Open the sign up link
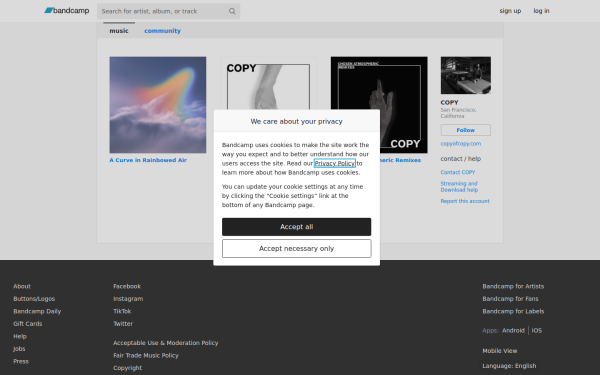 coord(510,11)
